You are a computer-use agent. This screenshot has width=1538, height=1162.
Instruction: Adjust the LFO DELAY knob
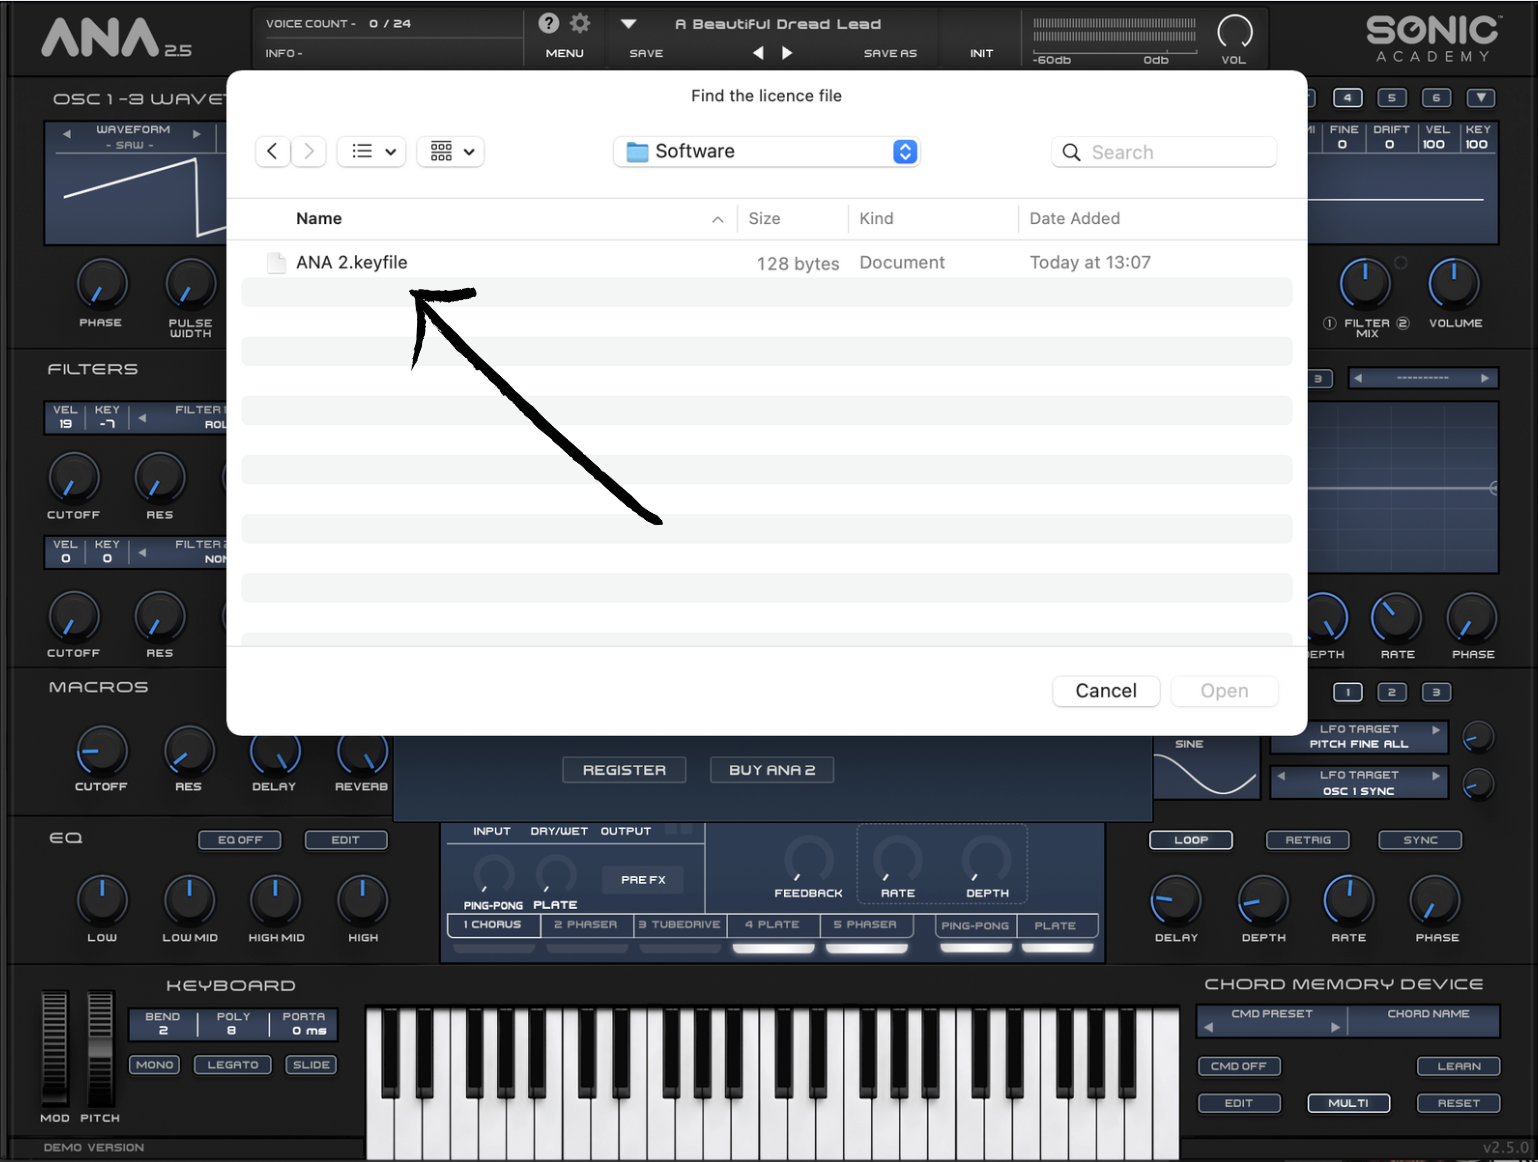click(x=1176, y=900)
